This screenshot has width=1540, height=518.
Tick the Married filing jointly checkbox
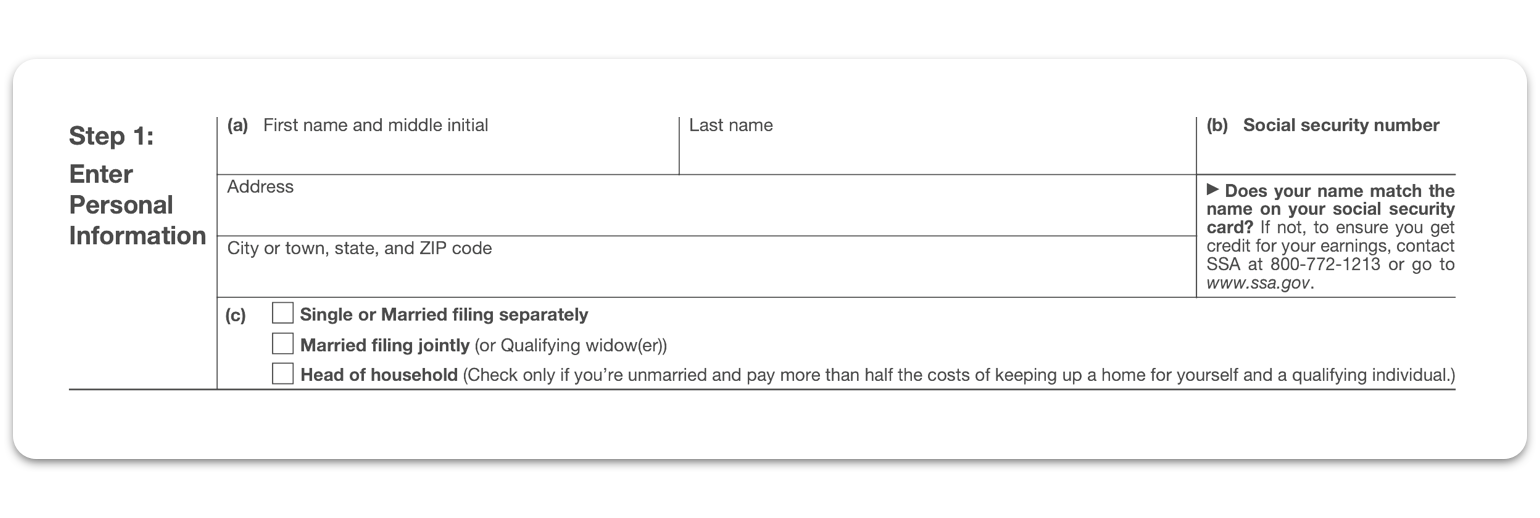283,345
